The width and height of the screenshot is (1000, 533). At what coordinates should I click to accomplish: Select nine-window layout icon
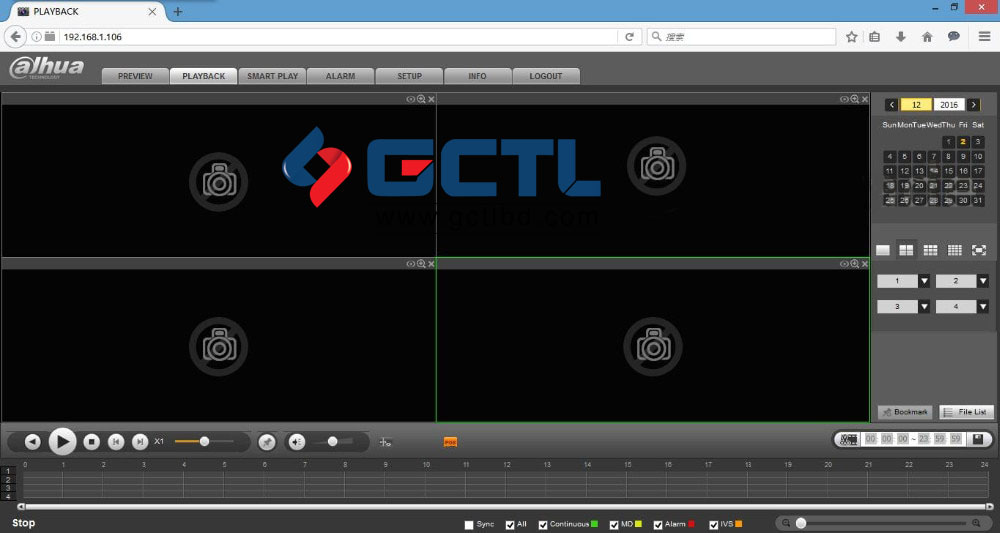click(930, 251)
